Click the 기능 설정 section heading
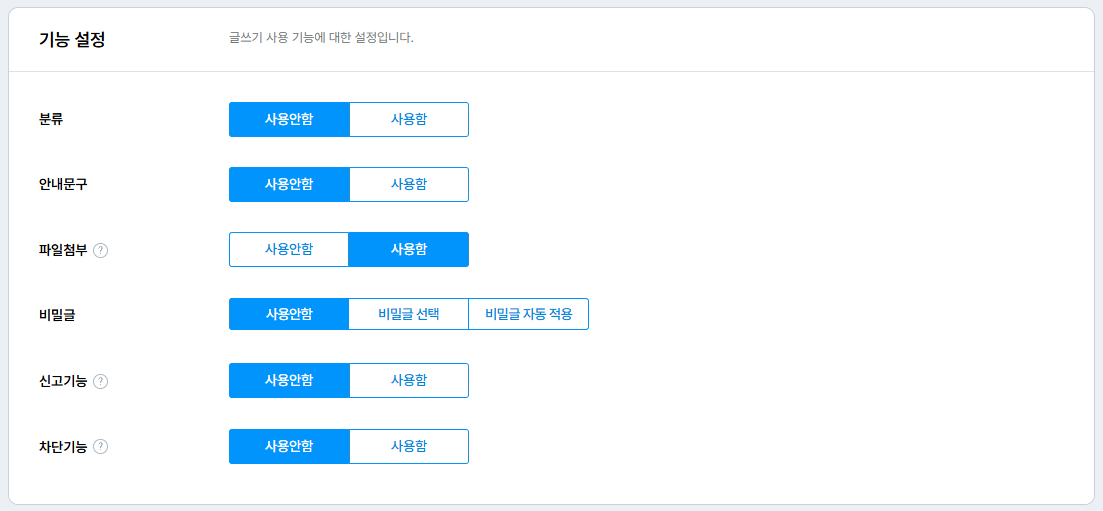The height and width of the screenshot is (511, 1103). [x=72, y=39]
